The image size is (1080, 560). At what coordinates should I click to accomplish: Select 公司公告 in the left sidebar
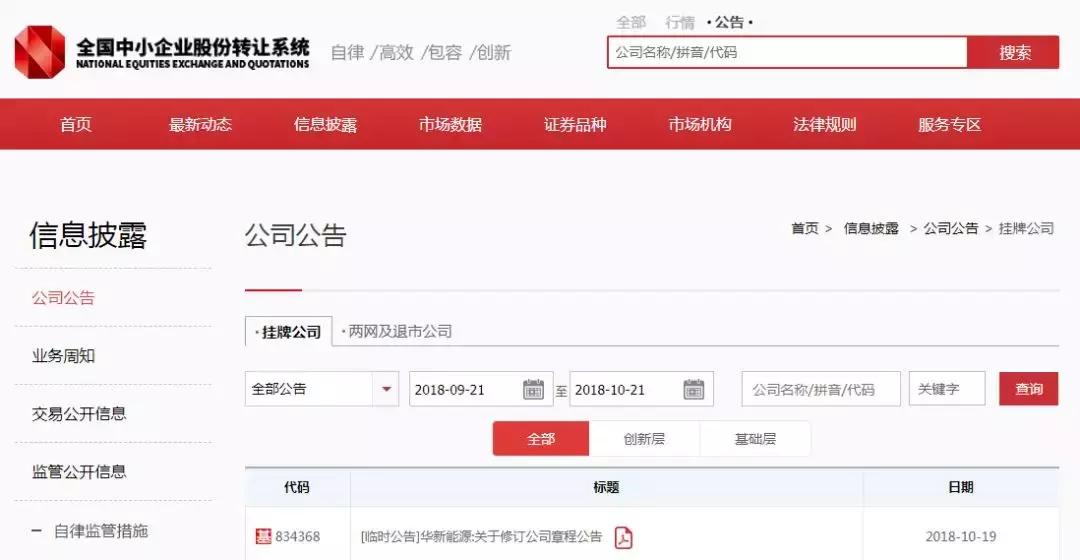coord(63,298)
